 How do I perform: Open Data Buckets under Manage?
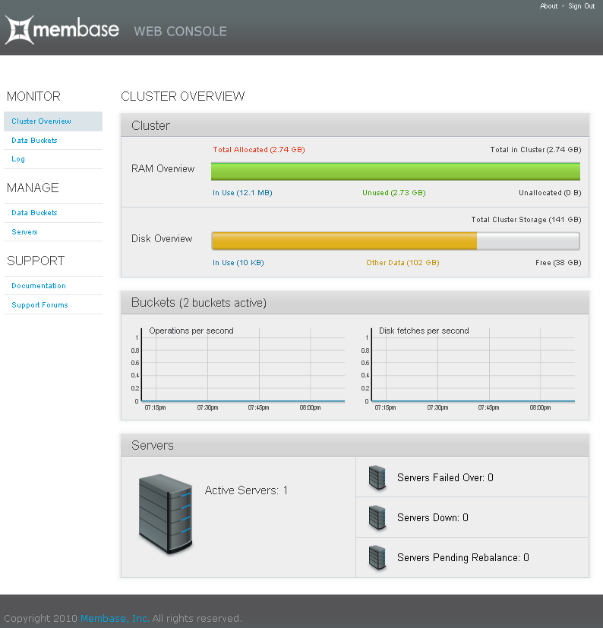pyautogui.click(x=34, y=213)
